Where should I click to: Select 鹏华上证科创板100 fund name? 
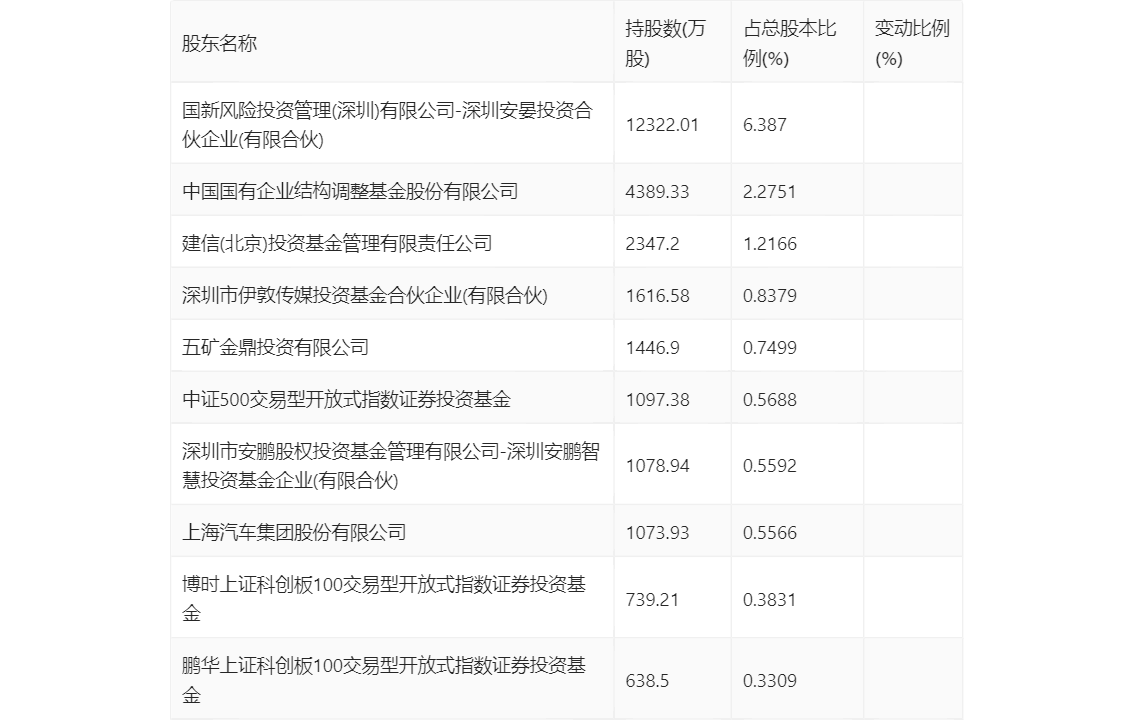(384, 680)
